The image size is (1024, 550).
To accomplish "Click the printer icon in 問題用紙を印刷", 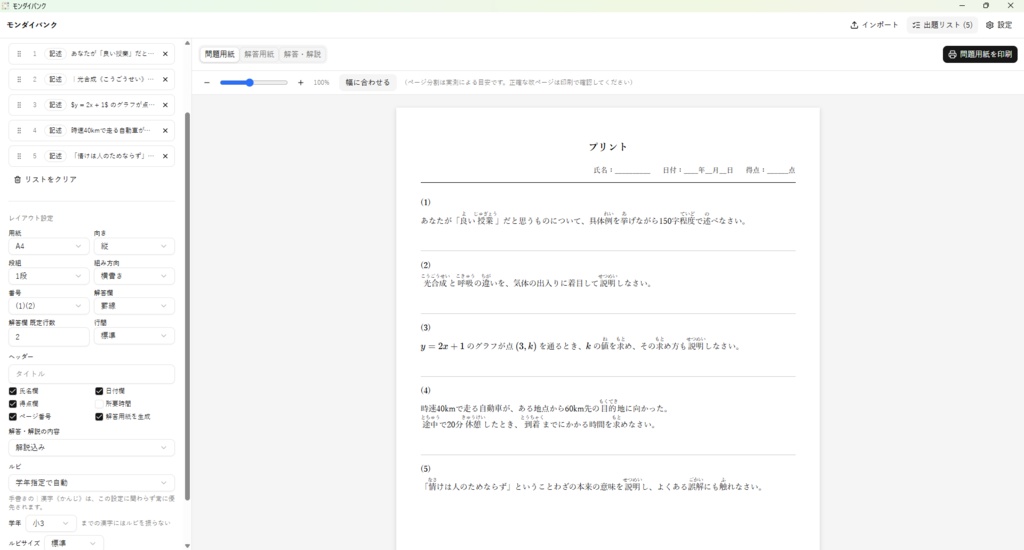I will coord(952,54).
